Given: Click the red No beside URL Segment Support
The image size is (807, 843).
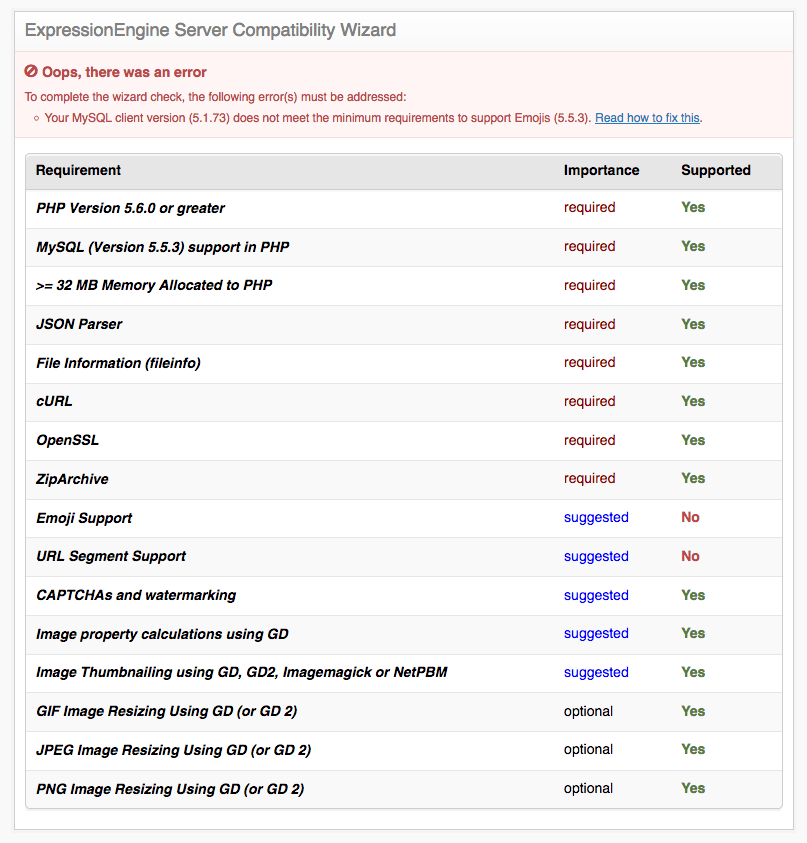Looking at the screenshot, I should 690,556.
